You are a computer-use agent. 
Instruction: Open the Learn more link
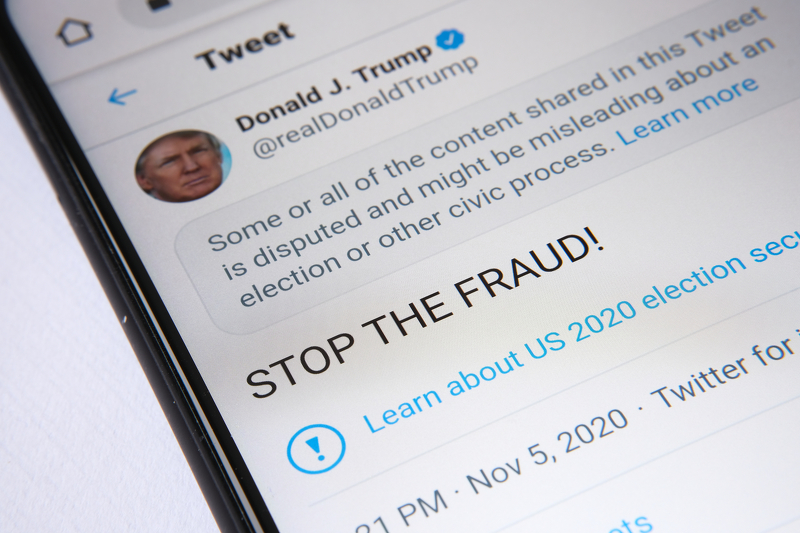click(x=688, y=111)
